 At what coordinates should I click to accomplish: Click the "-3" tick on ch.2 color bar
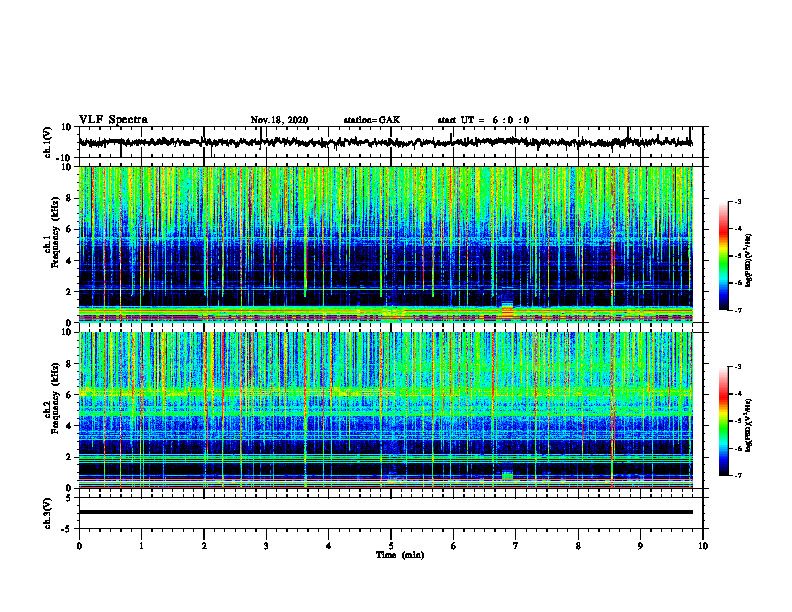point(737,367)
